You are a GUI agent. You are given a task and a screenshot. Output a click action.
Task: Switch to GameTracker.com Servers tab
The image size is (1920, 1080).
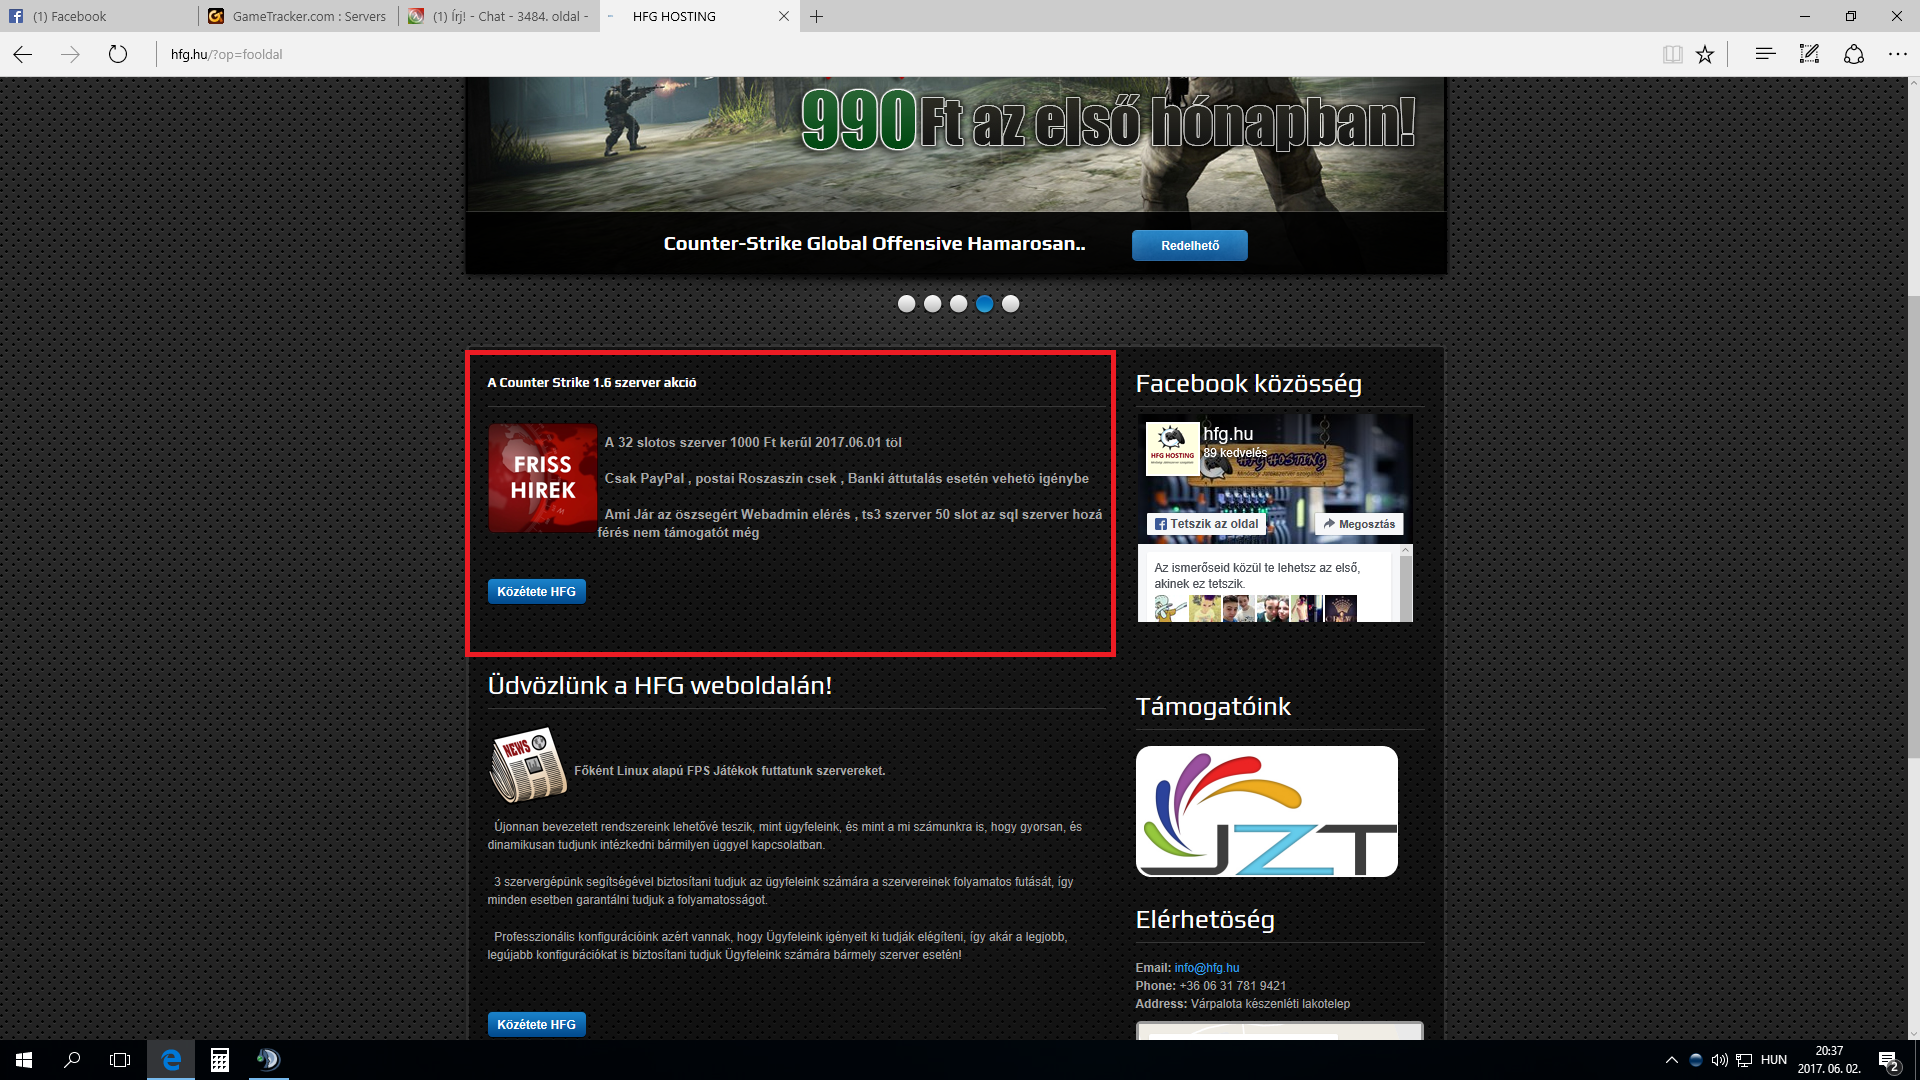[x=299, y=16]
